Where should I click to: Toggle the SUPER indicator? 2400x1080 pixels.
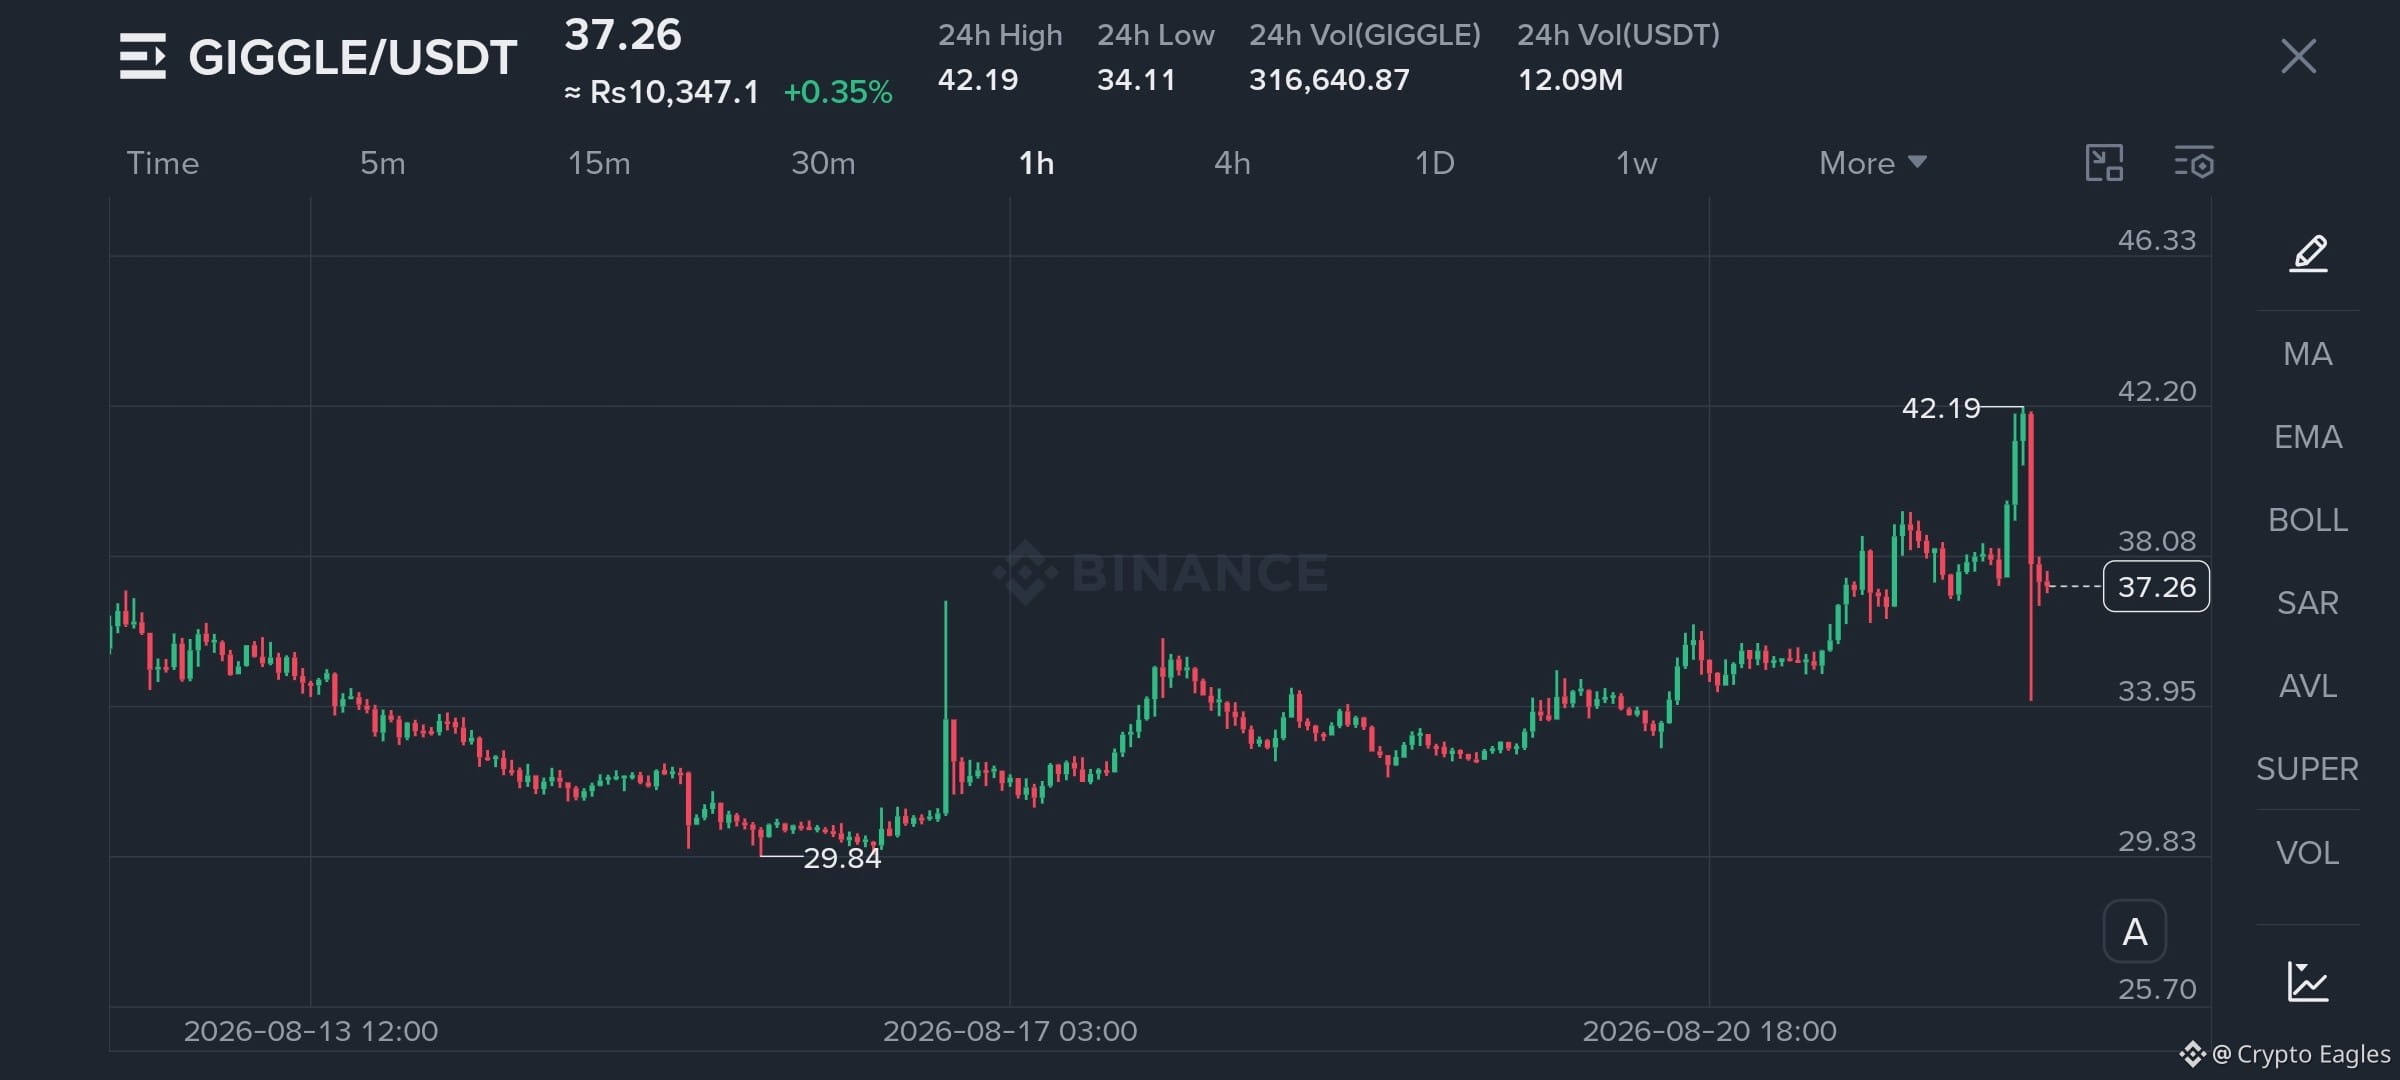(2308, 769)
